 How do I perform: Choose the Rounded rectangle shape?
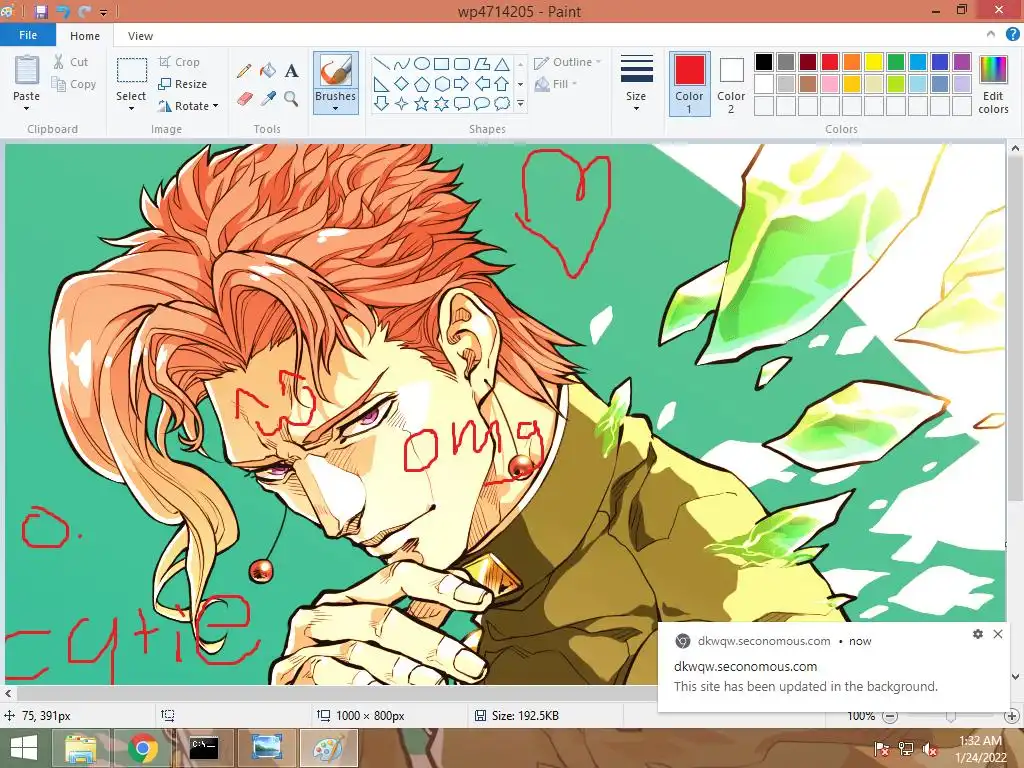462,63
